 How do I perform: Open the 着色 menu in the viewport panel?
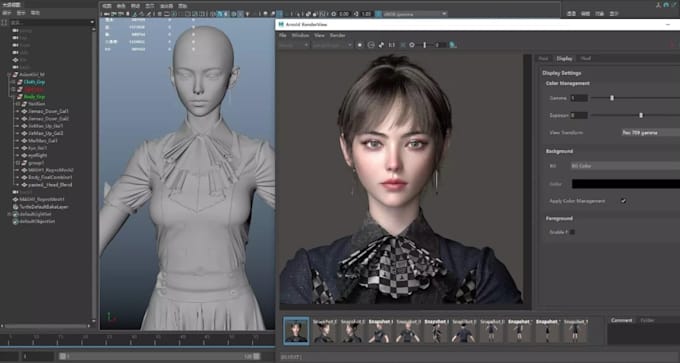pos(121,6)
